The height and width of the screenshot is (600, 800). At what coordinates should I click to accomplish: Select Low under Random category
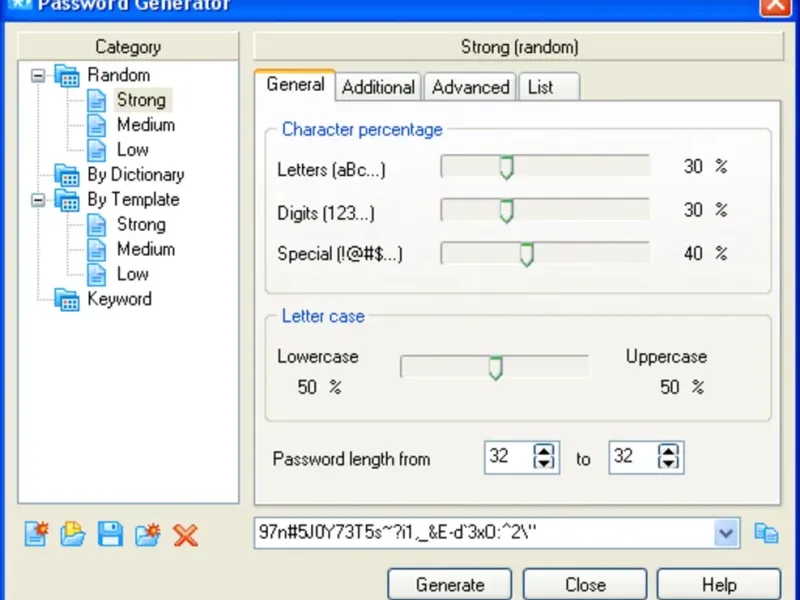[133, 150]
